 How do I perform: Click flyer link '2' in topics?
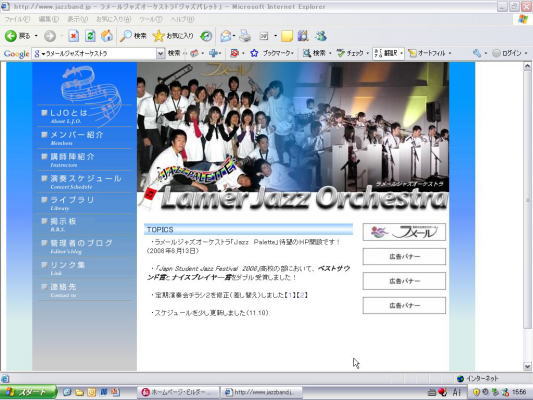[x=302, y=295]
